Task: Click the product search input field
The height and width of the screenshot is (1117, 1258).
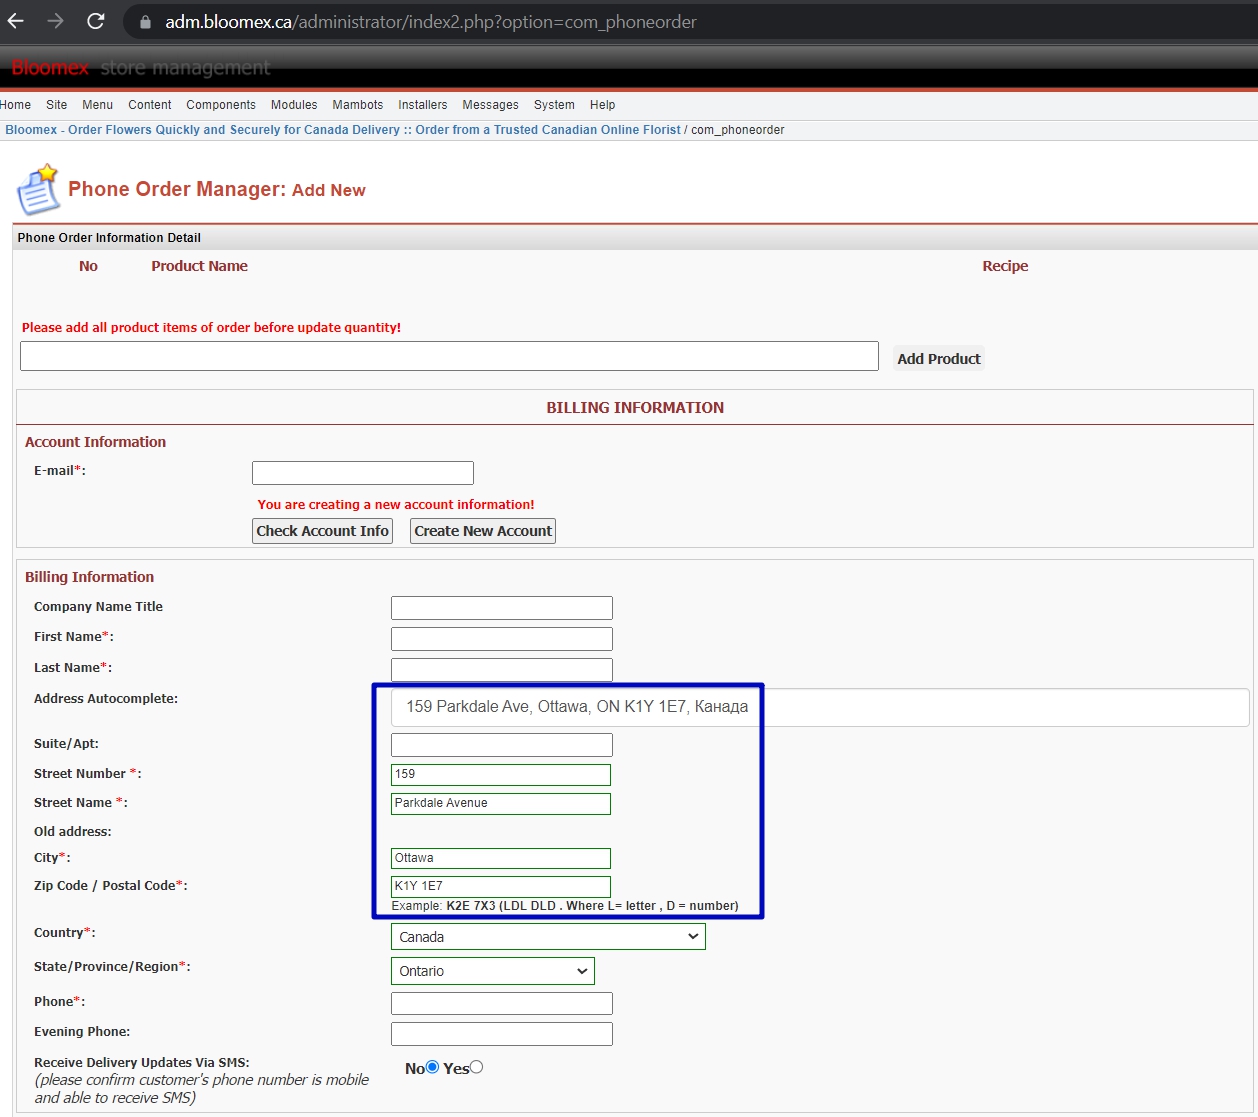Action: coord(449,356)
